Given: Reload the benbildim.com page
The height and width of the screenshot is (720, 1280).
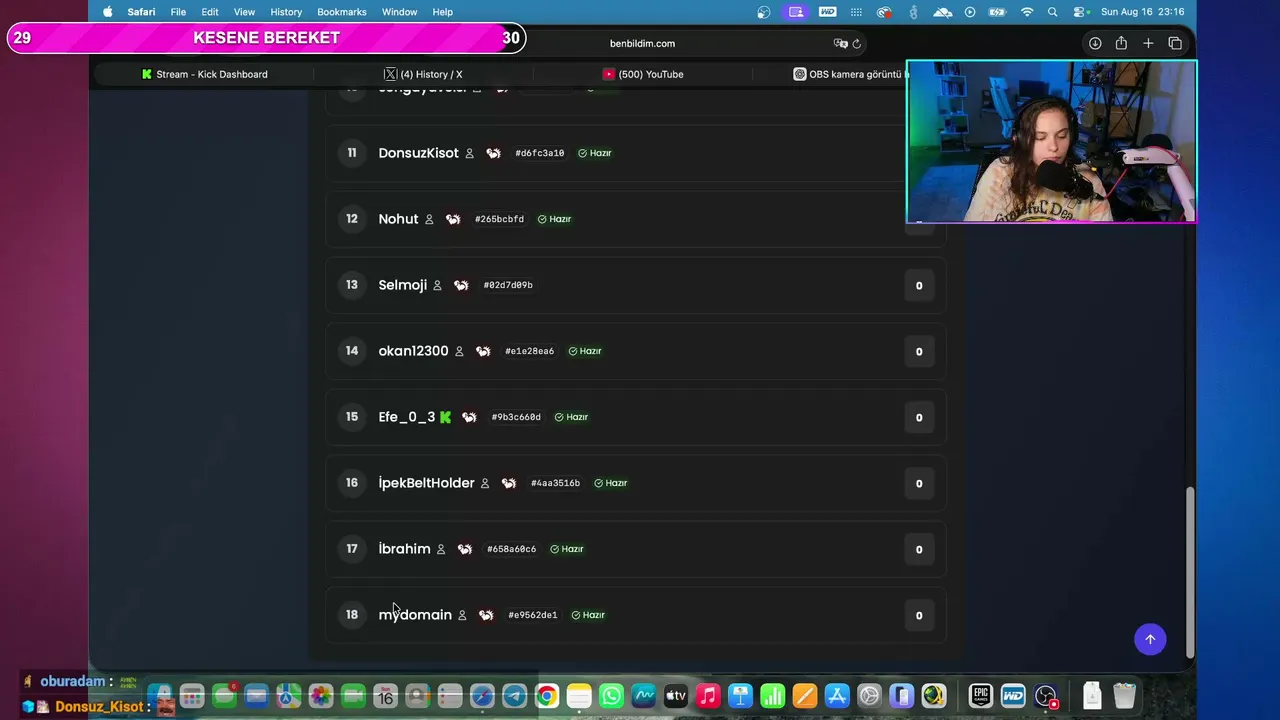Looking at the screenshot, I should tap(857, 44).
